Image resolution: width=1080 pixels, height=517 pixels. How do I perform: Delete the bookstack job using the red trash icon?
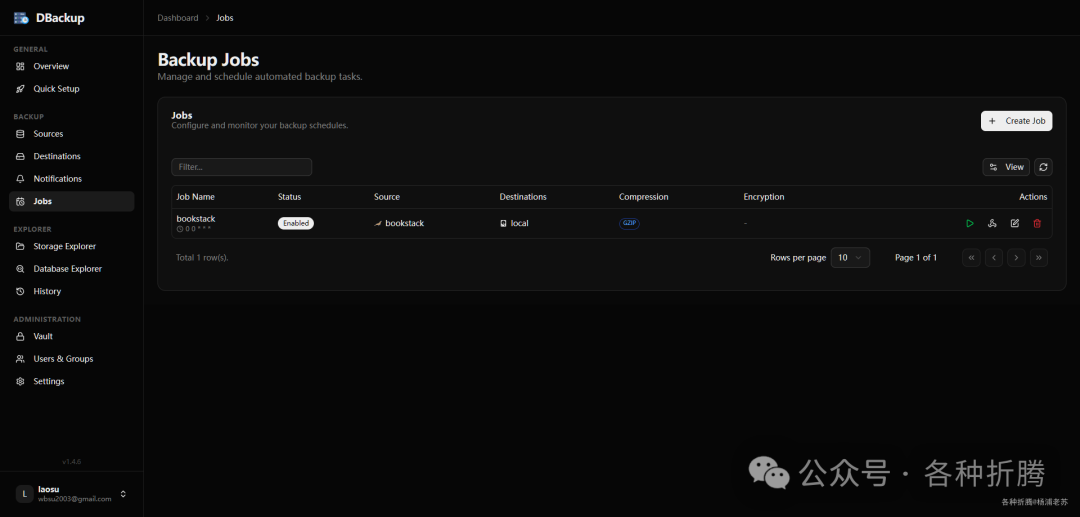tap(1037, 223)
